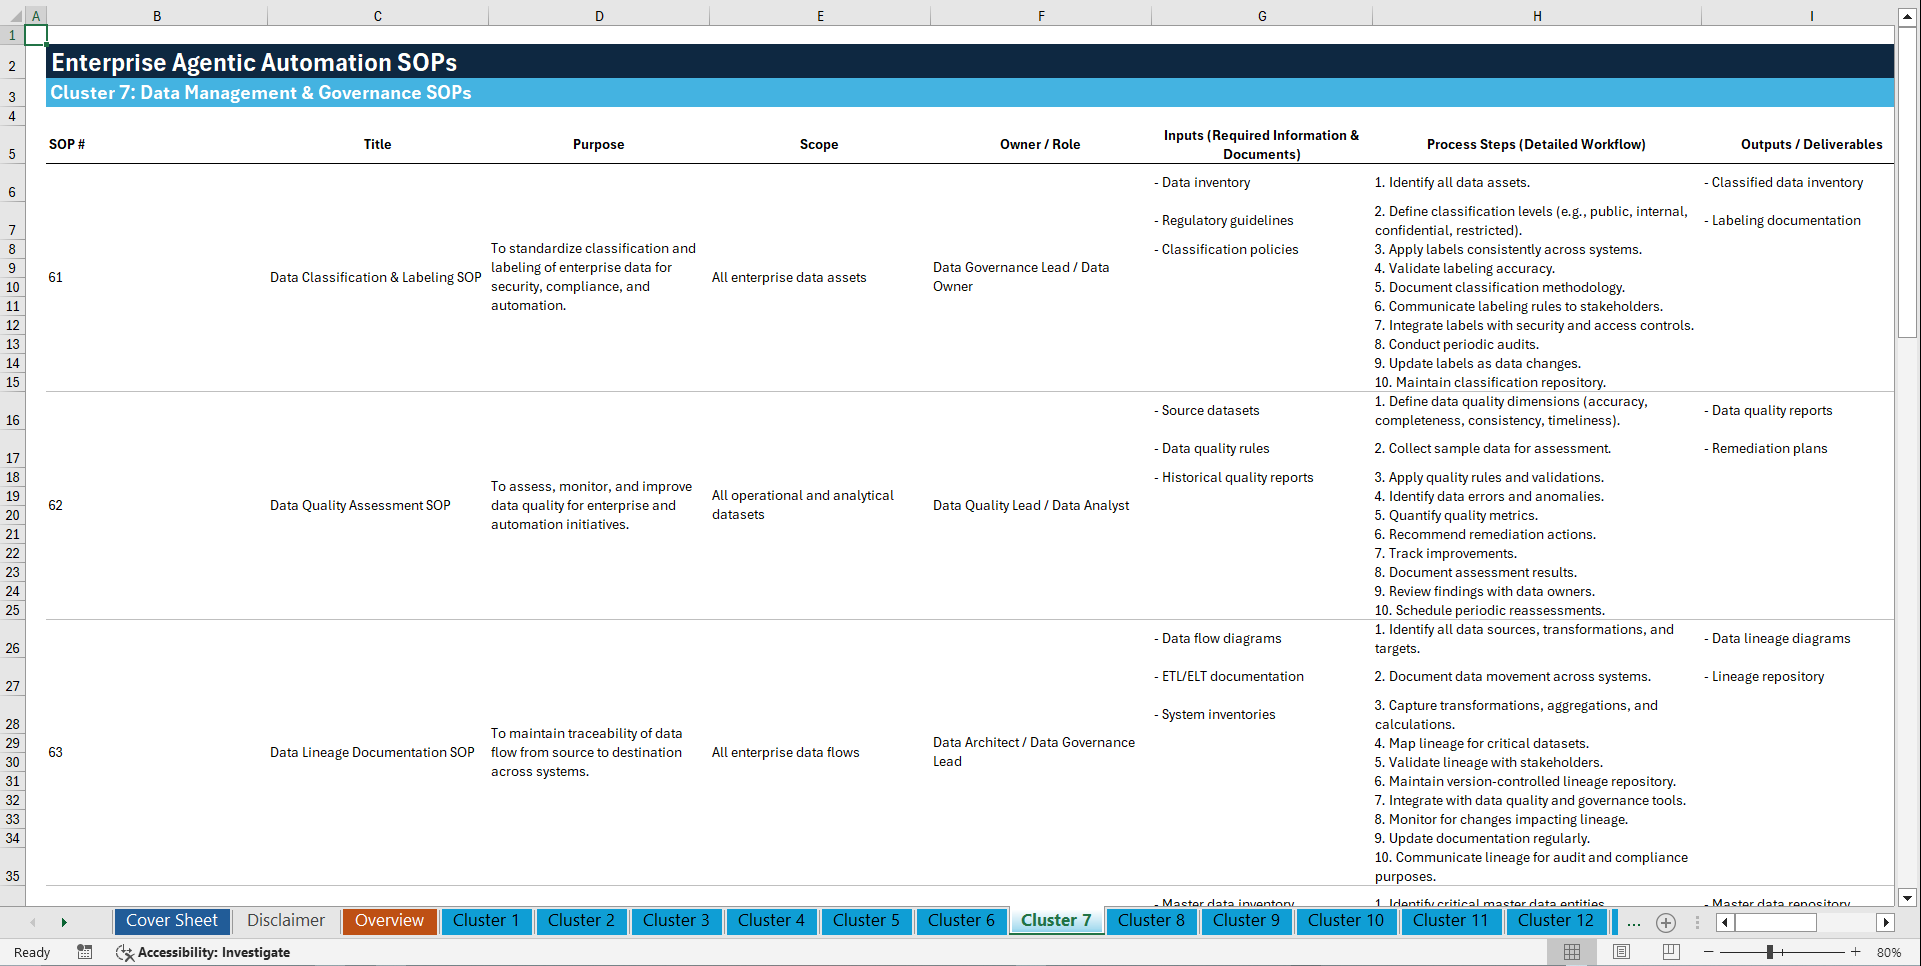This screenshot has width=1921, height=966.
Task: Switch to the Cluster 12 tab
Action: pyautogui.click(x=1556, y=920)
